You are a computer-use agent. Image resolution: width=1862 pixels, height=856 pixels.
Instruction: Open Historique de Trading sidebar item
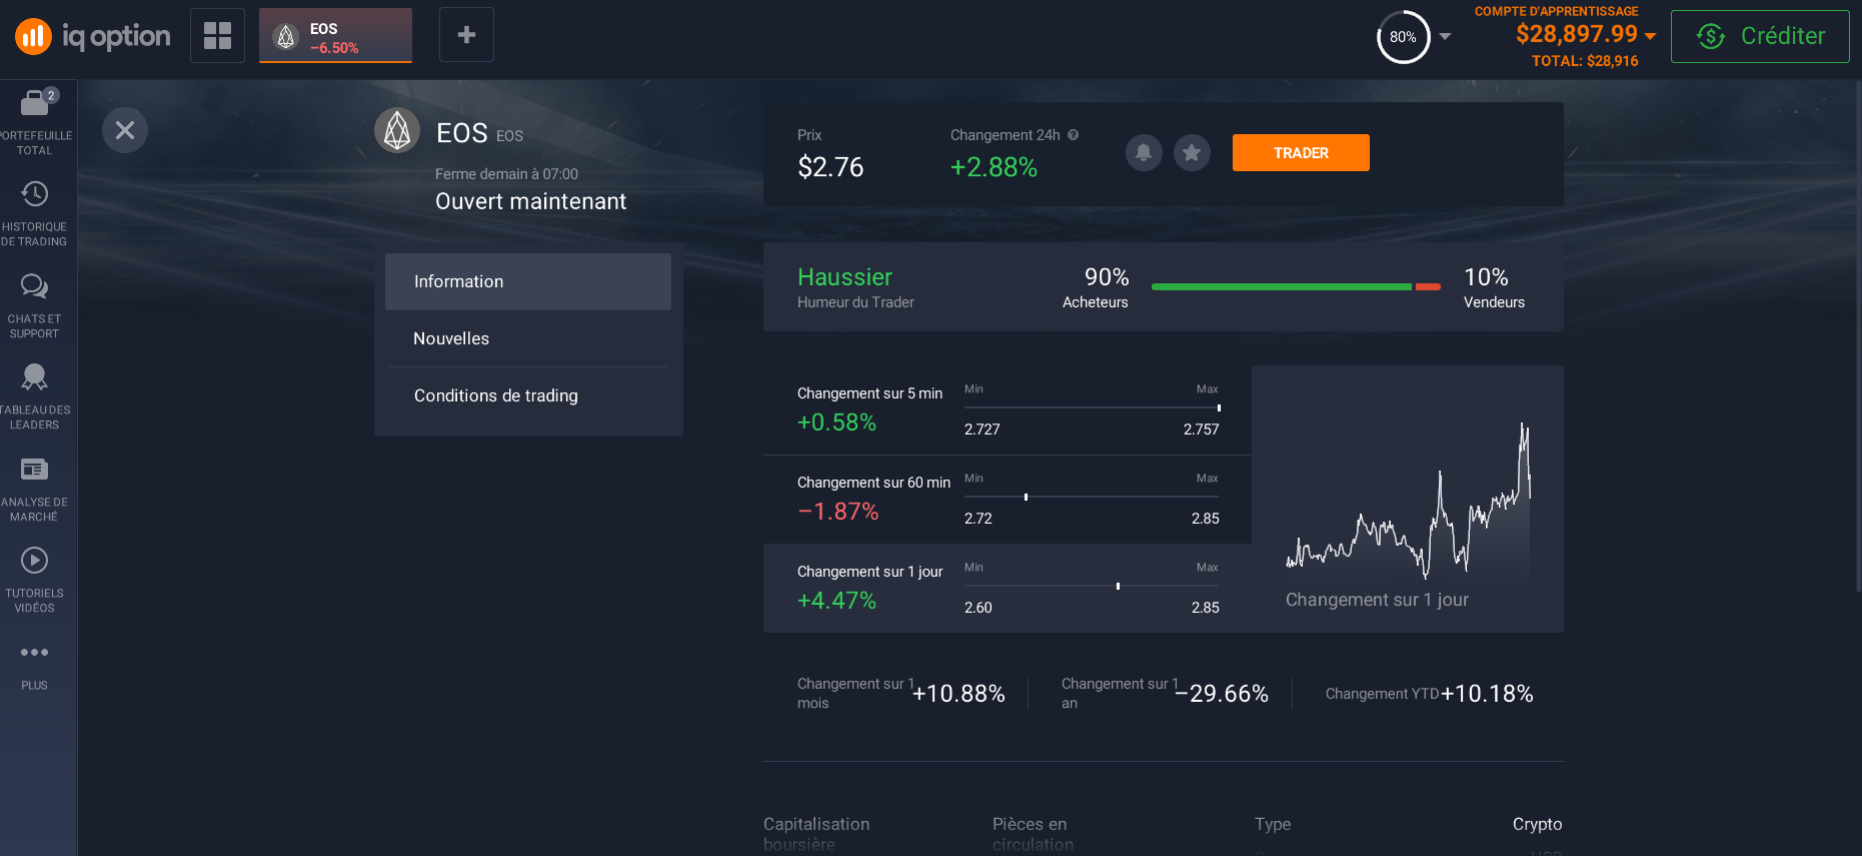click(x=35, y=213)
